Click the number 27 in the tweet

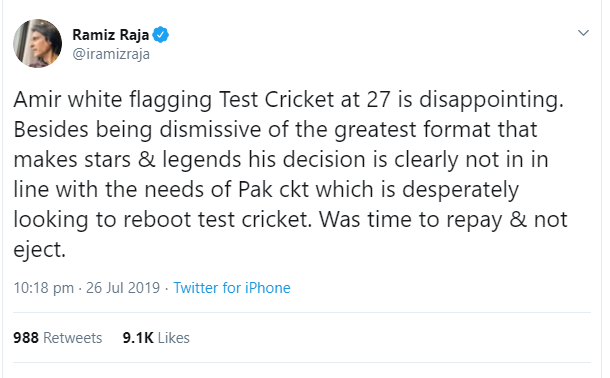(x=378, y=100)
